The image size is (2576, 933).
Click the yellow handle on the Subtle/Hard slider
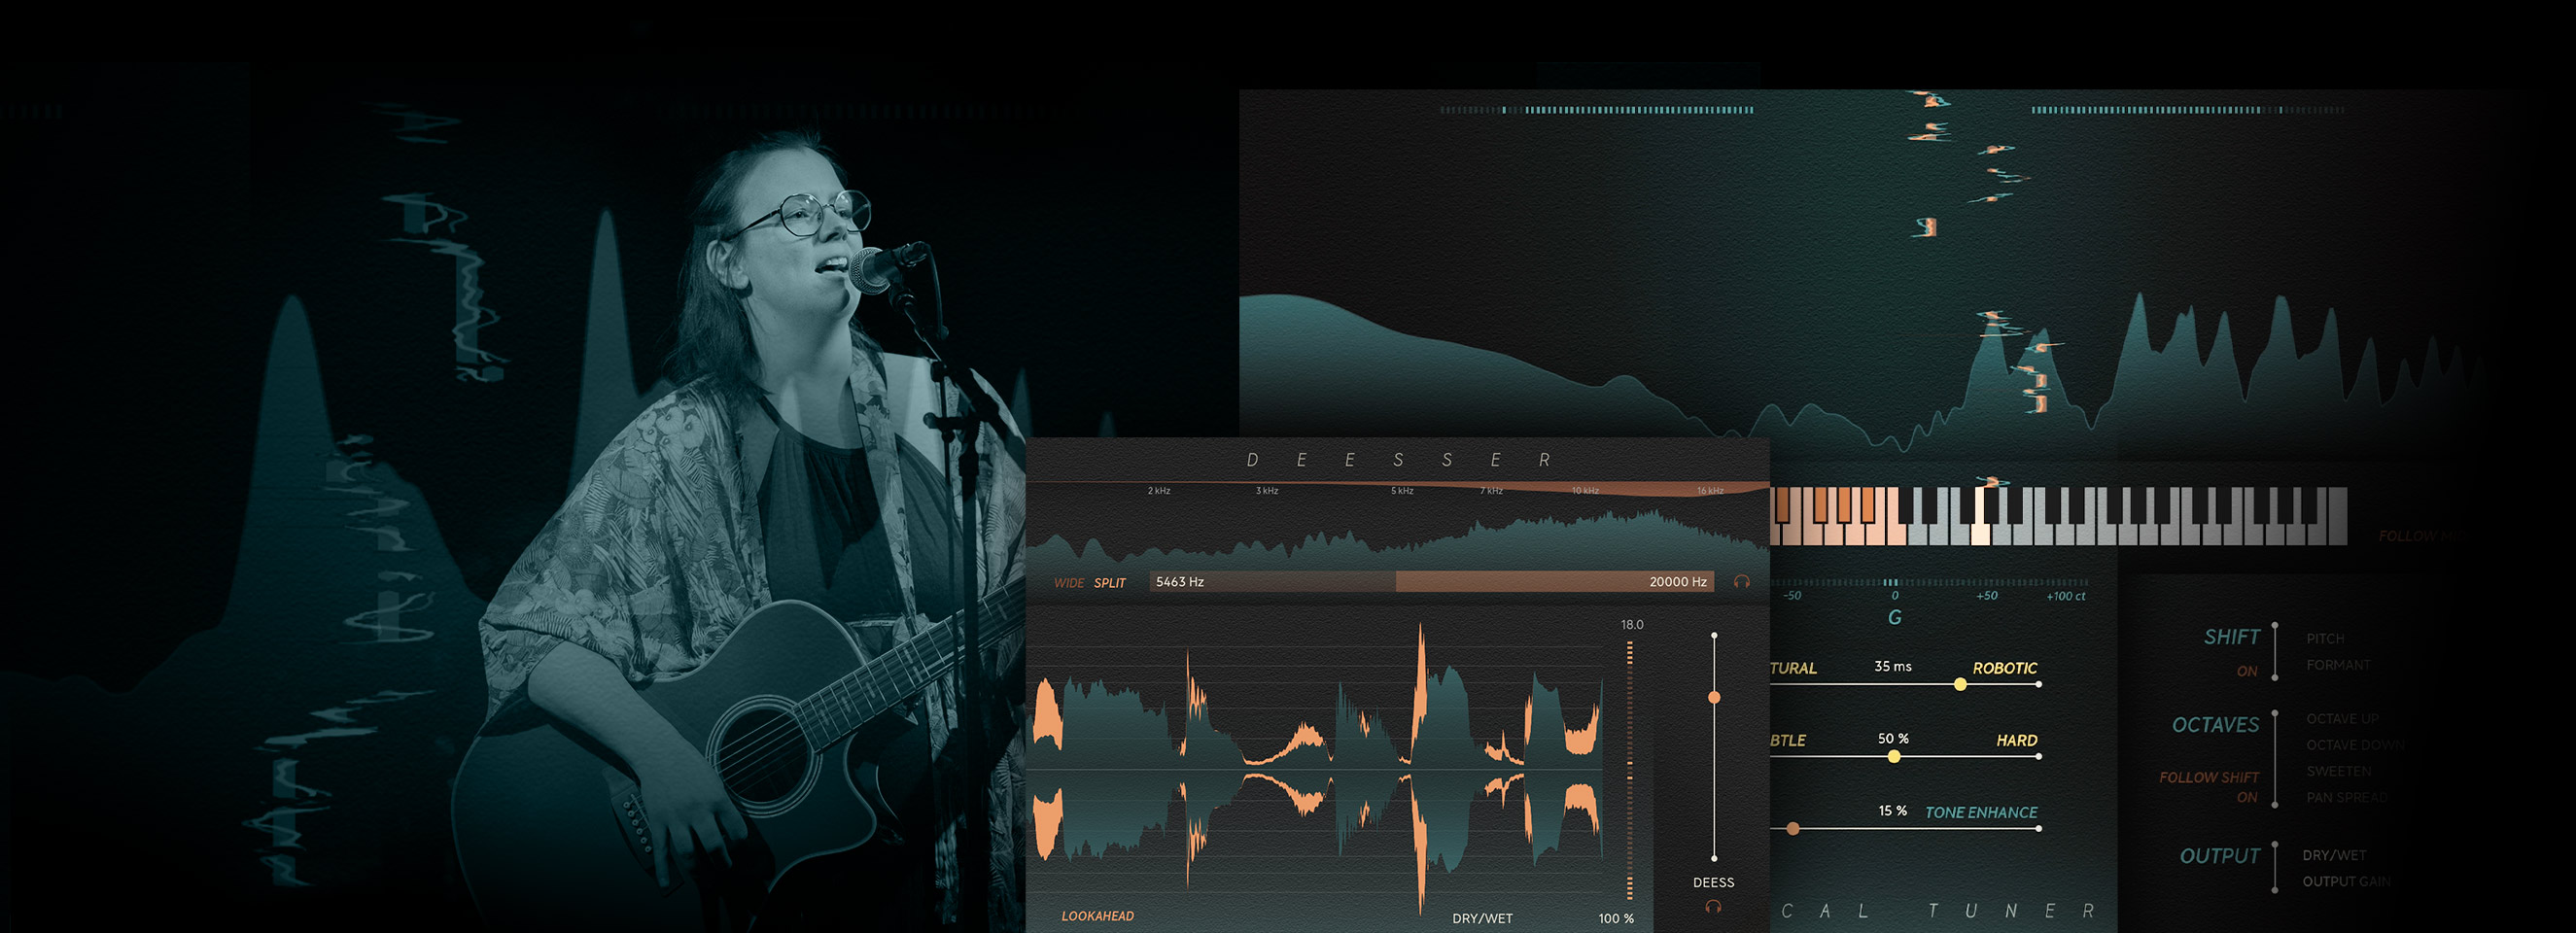pyautogui.click(x=1894, y=757)
